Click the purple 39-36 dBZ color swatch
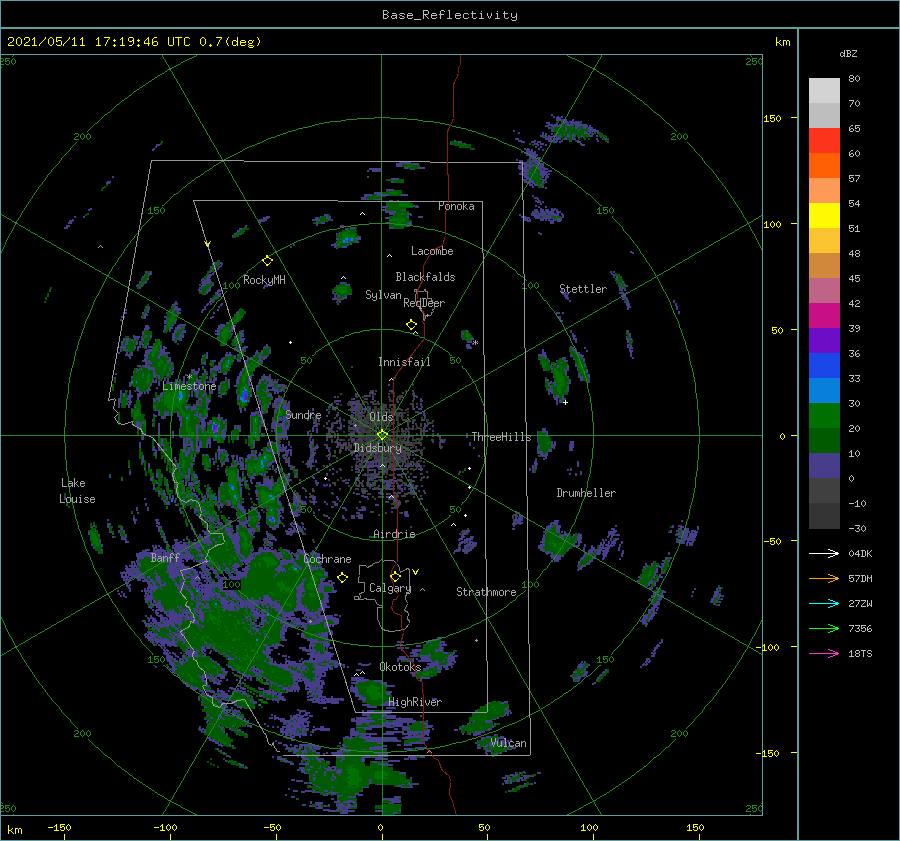Screen dimensions: 900x841 (824, 341)
